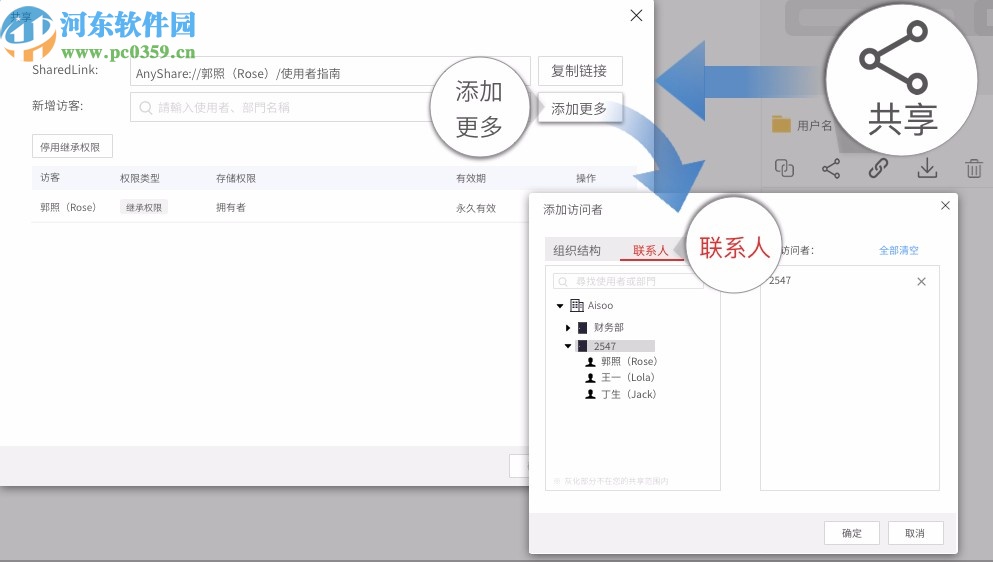
Task: Click the download icon in background toolbar
Action: point(927,168)
